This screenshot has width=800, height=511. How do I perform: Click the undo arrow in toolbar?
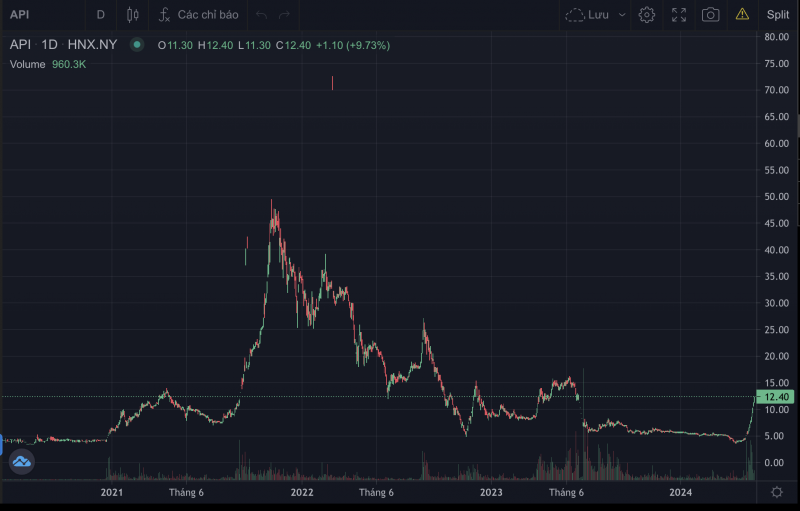coord(262,14)
